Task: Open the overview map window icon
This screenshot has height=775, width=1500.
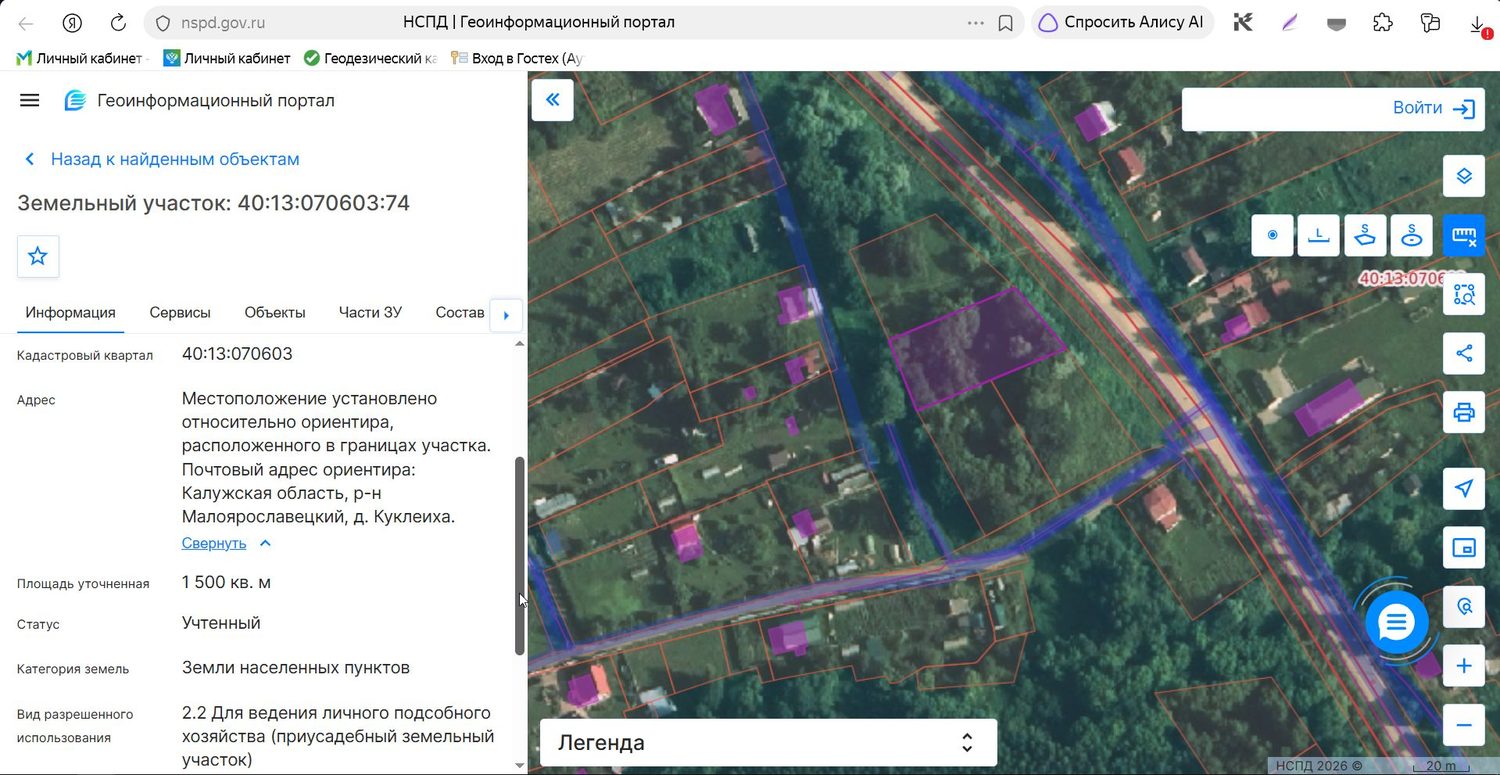Action: pos(1464,547)
